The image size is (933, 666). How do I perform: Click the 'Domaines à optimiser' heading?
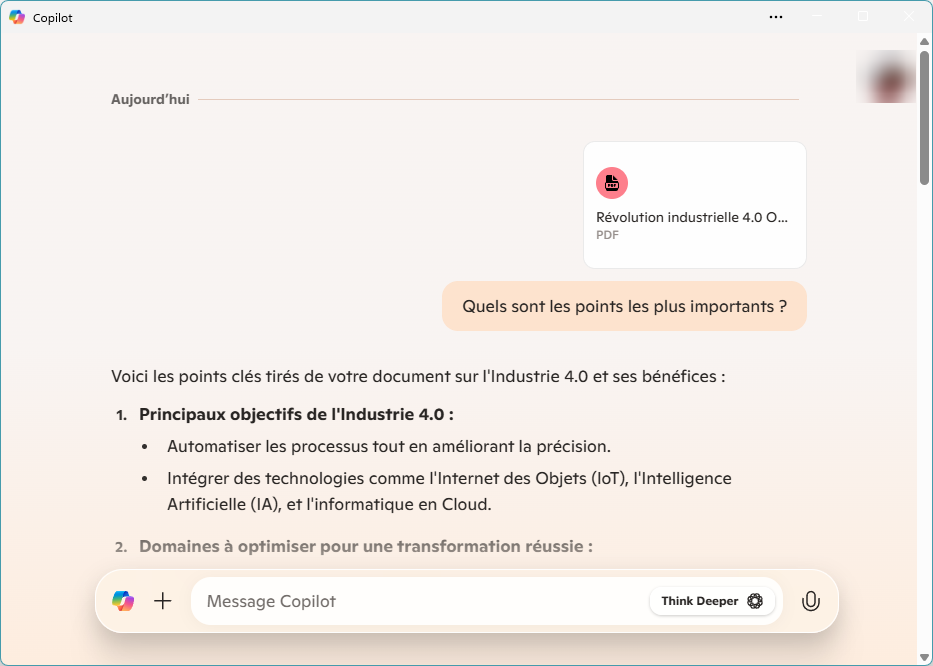(366, 546)
